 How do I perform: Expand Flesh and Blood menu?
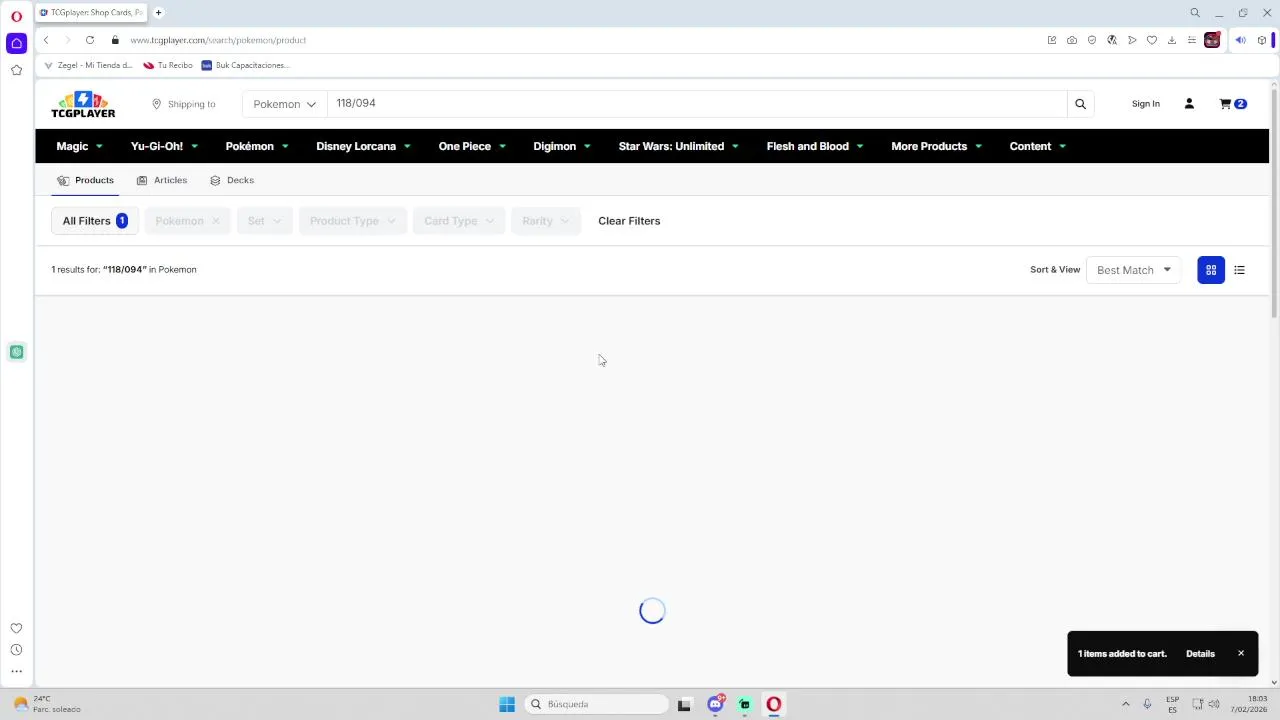[815, 146]
